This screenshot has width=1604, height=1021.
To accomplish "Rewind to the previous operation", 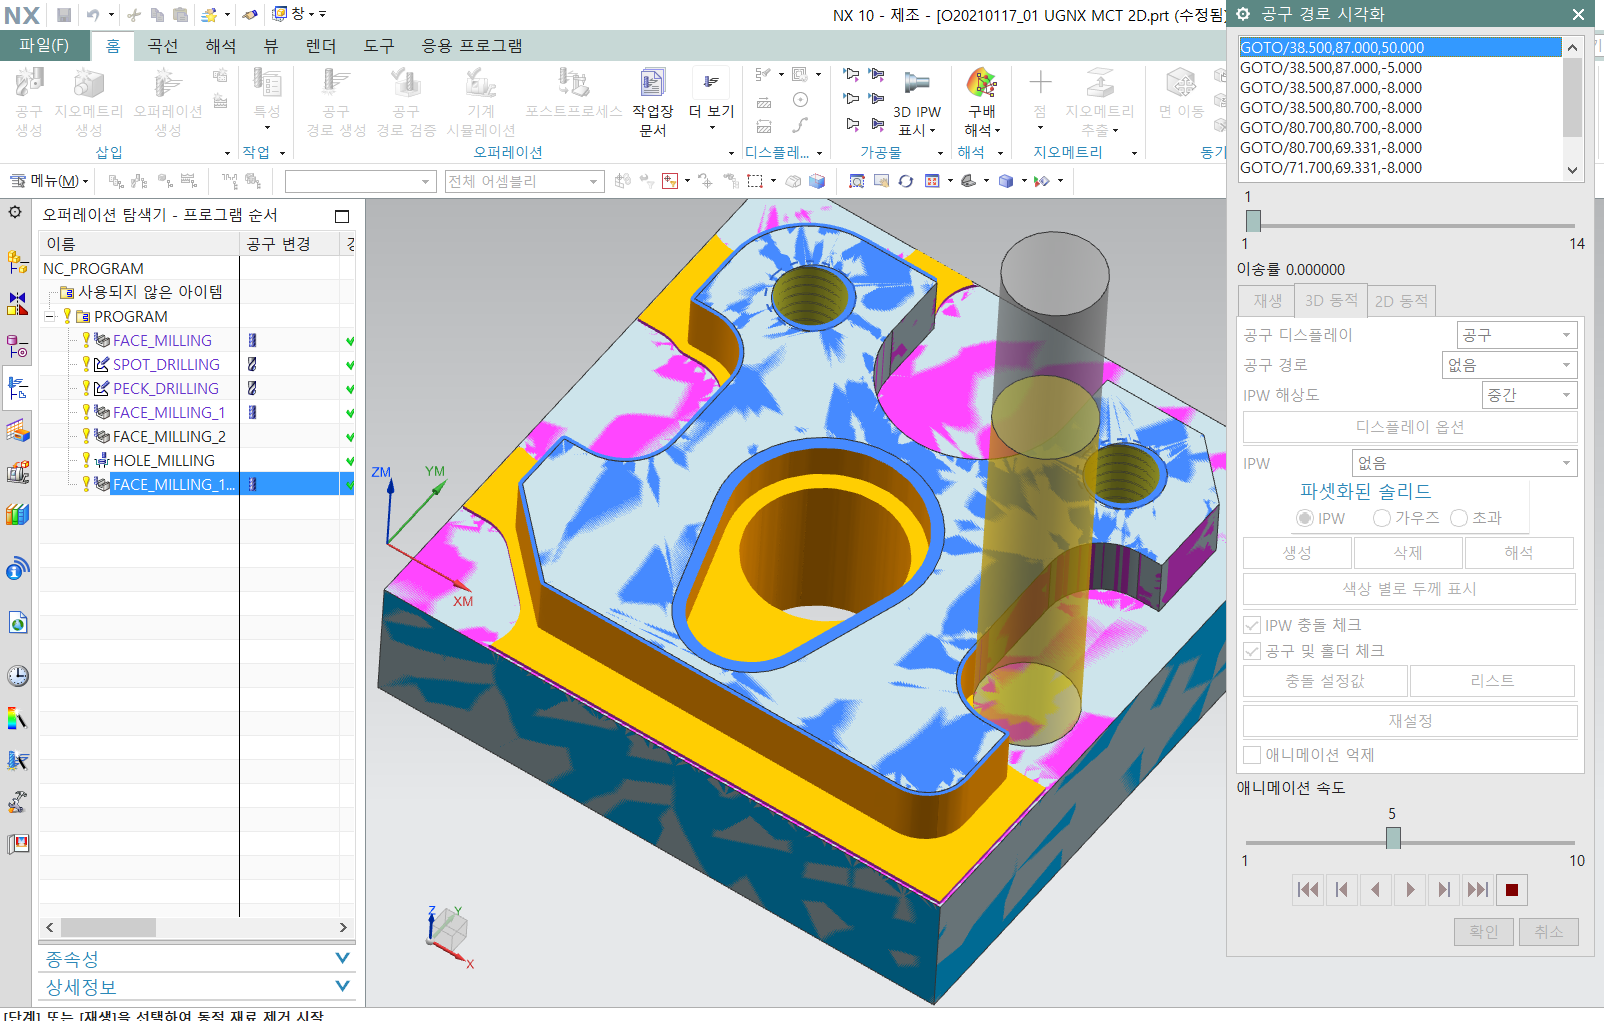I will pos(1308,890).
